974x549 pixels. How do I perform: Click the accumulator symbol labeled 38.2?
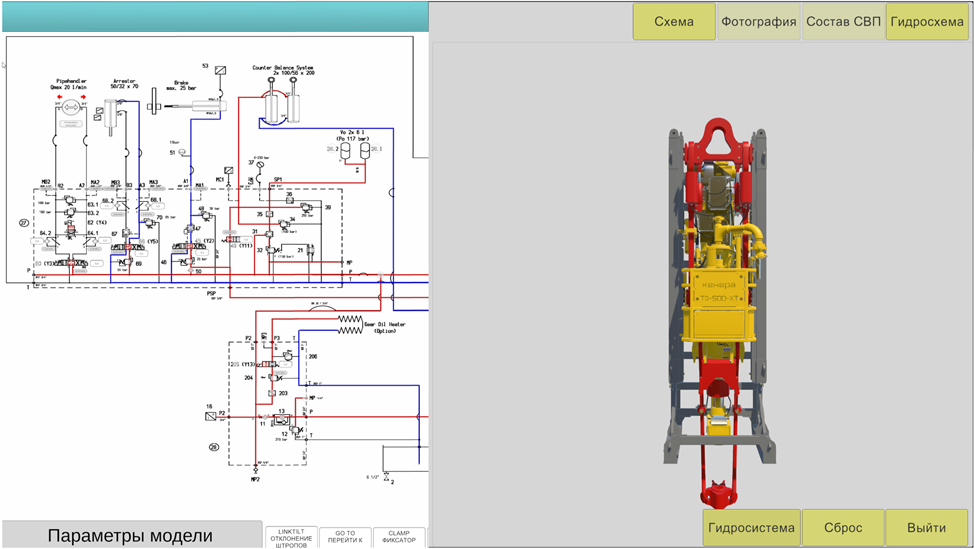pos(346,149)
